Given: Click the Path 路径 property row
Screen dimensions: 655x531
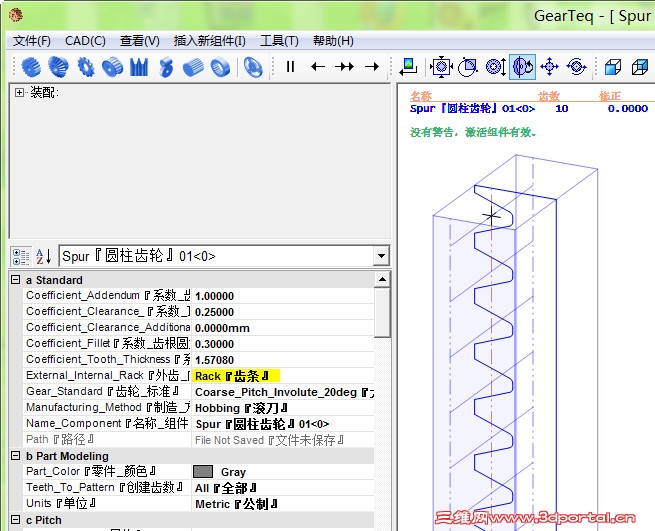Looking at the screenshot, I should click(199, 440).
